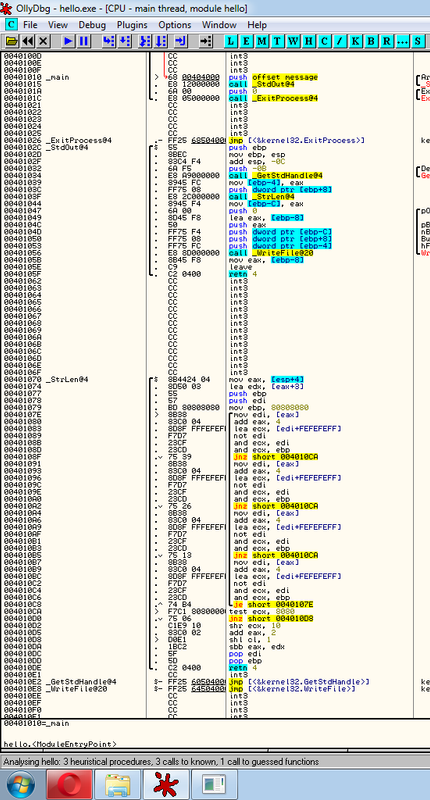Image resolution: width=430 pixels, height=800 pixels.
Task: Show Patches with slash button
Action: 340,41
